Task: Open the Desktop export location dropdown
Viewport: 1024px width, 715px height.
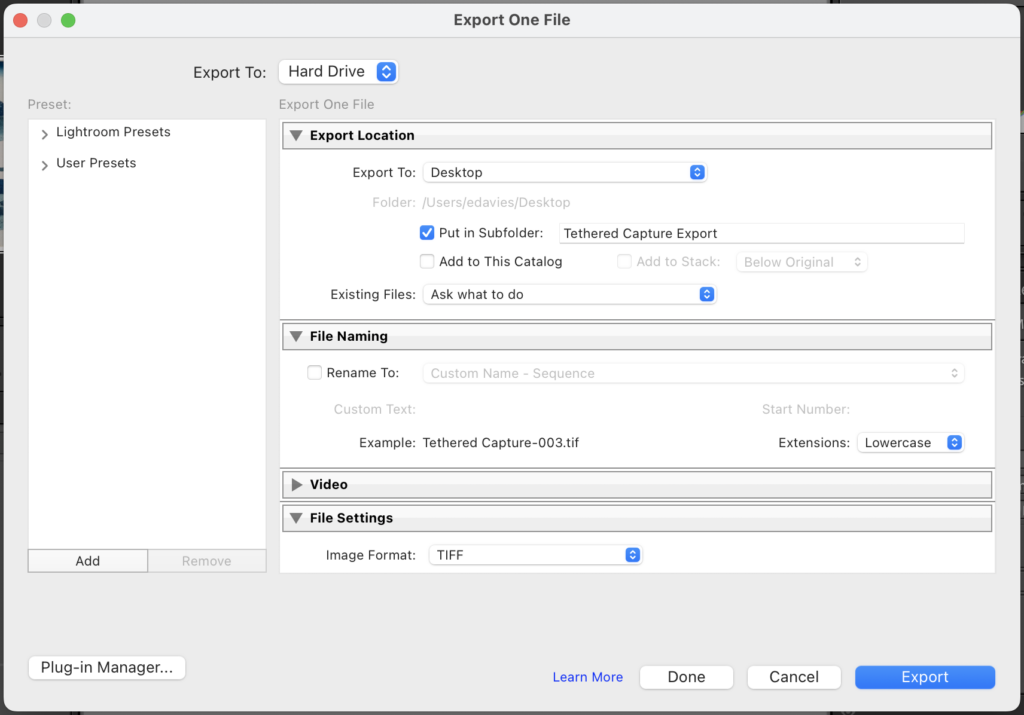Action: point(565,171)
